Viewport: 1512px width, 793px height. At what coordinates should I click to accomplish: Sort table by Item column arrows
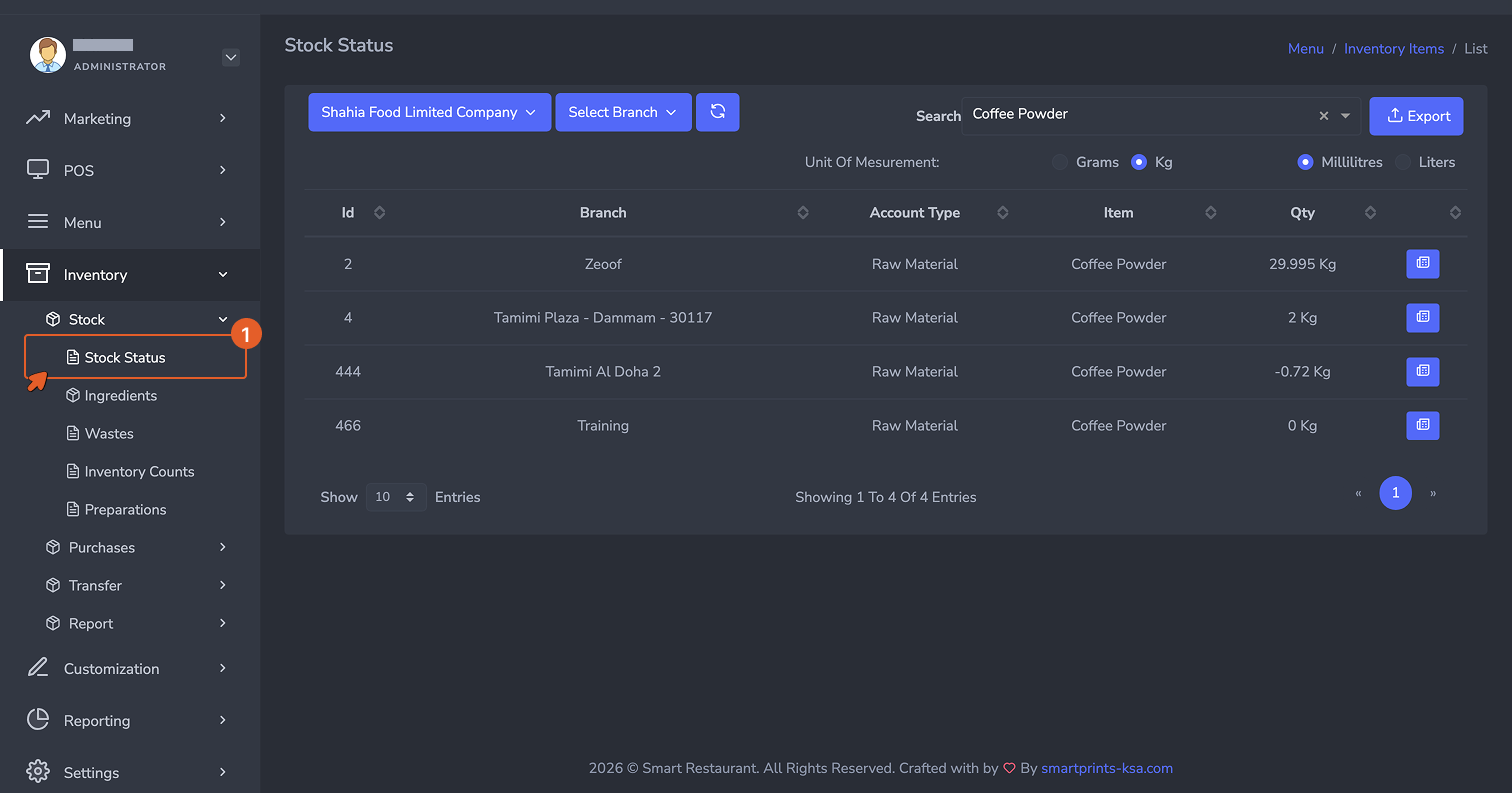(1211, 213)
